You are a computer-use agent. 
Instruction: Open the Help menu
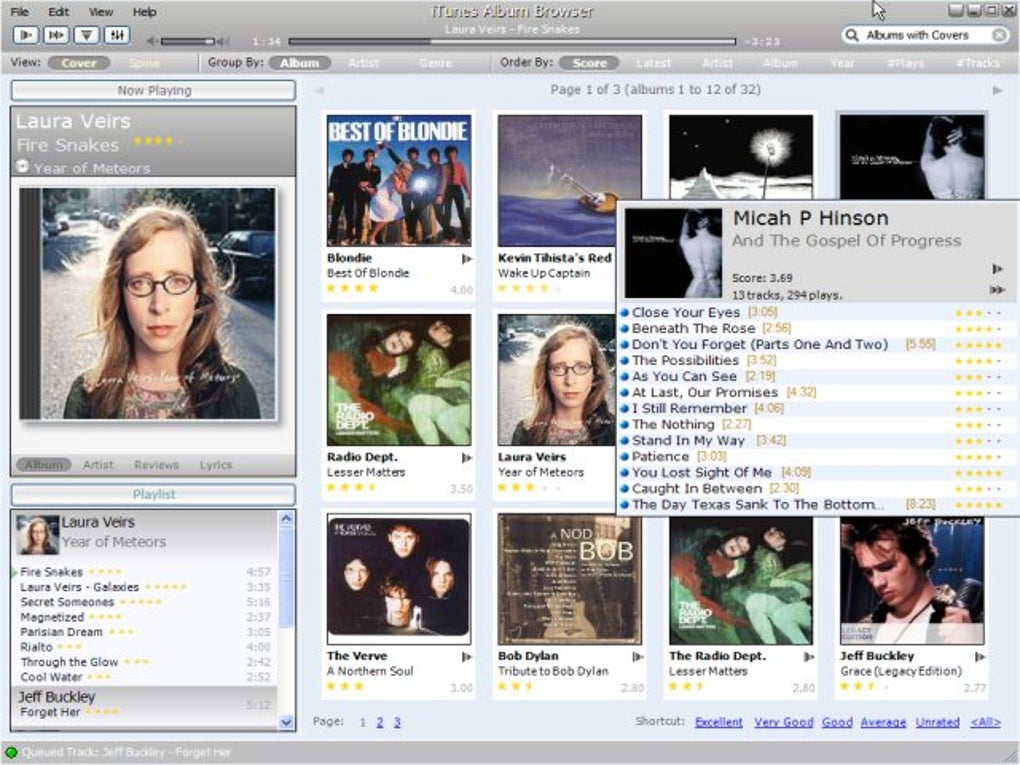point(144,12)
